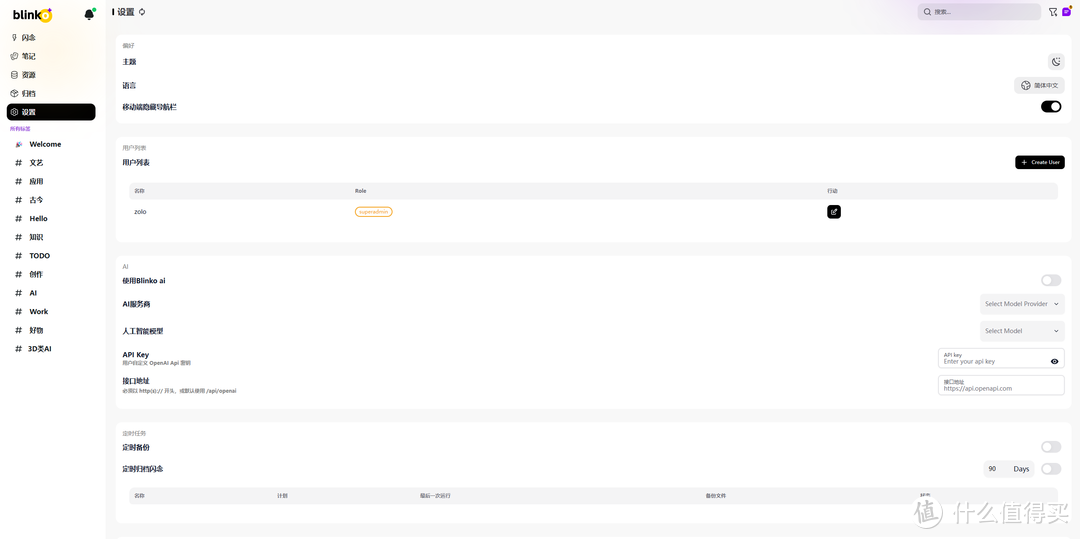Enable the 使用Blinko ai switch
Image resolution: width=1080 pixels, height=539 pixels.
[1051, 280]
